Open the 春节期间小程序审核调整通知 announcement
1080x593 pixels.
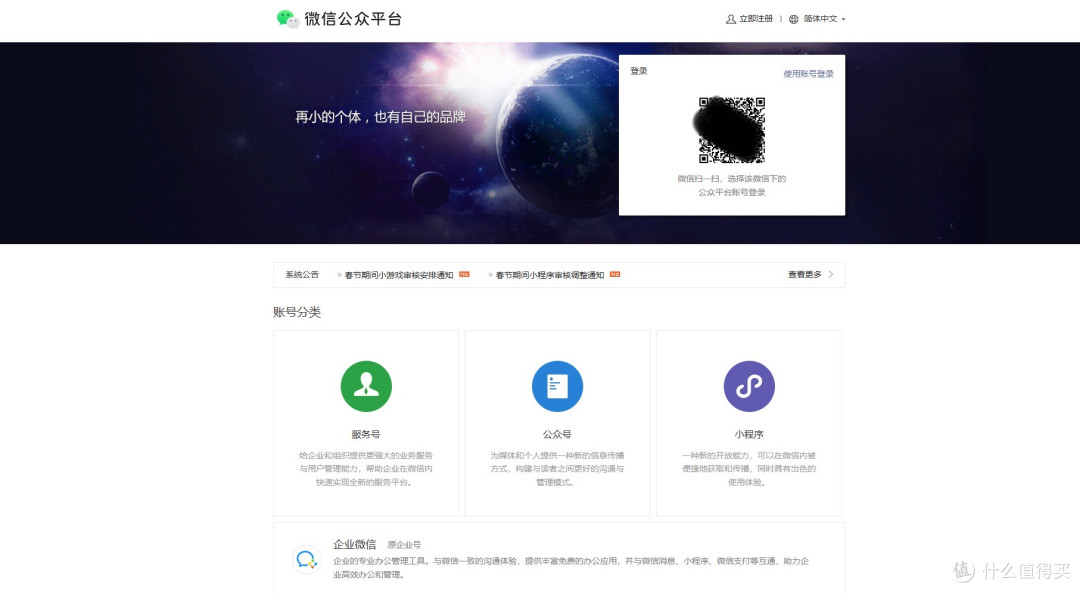pyautogui.click(x=550, y=275)
